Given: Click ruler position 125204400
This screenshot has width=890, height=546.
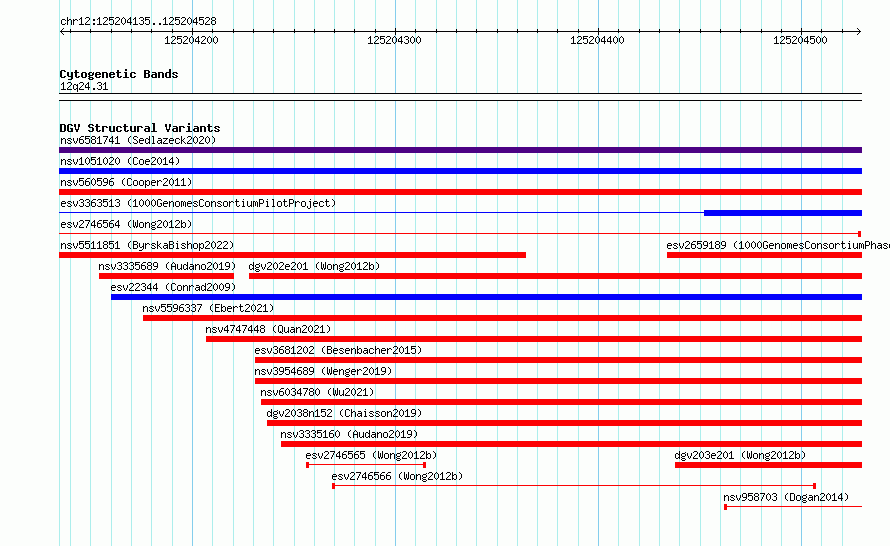Looking at the screenshot, I should (x=597, y=40).
